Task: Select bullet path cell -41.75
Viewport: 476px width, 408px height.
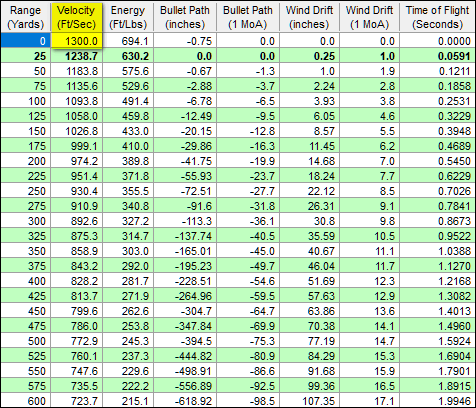Action: pyautogui.click(x=185, y=161)
